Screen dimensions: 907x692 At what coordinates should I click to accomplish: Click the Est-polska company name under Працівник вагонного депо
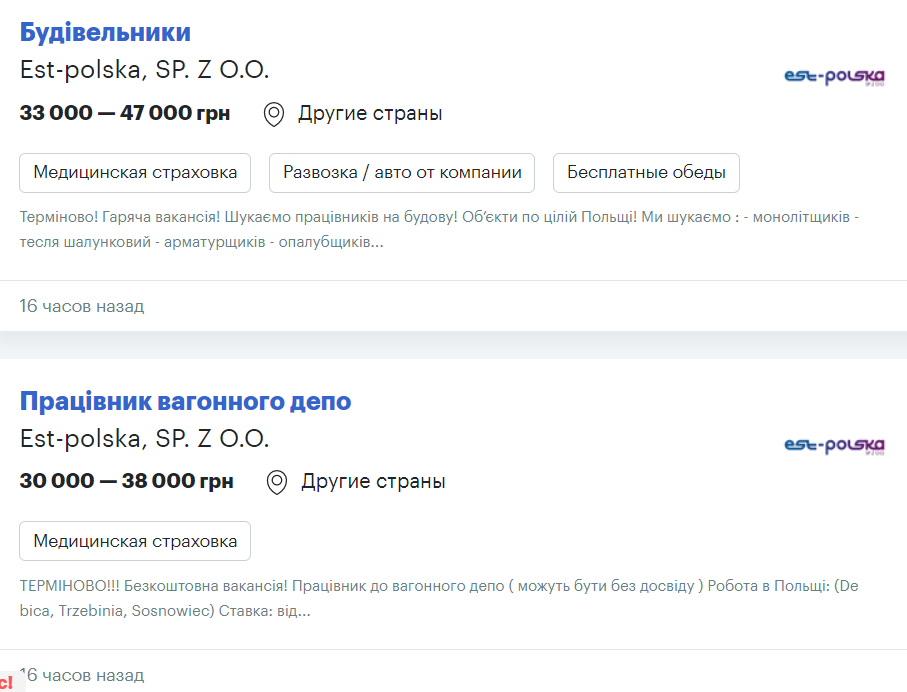coord(145,439)
